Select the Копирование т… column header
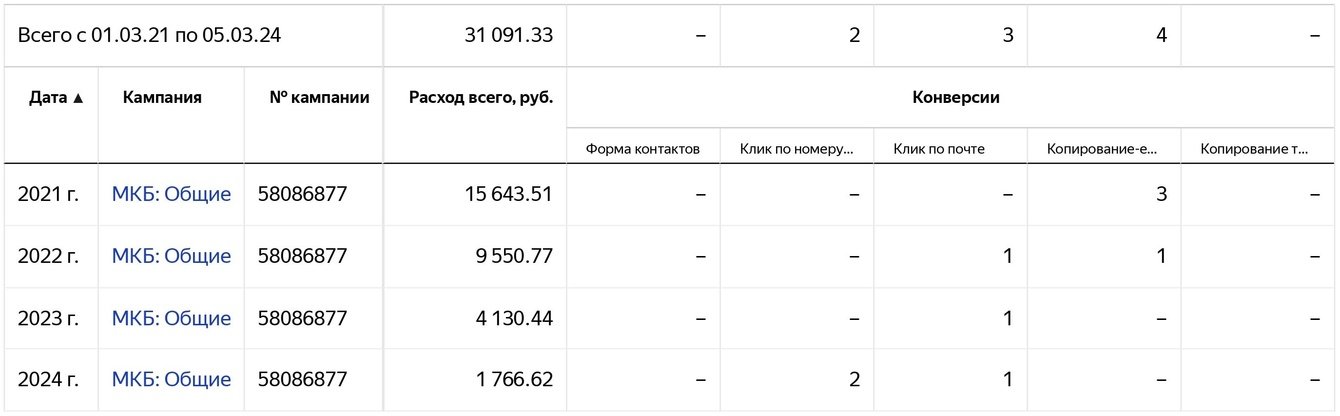The width and height of the screenshot is (1340, 416). pos(1257,149)
